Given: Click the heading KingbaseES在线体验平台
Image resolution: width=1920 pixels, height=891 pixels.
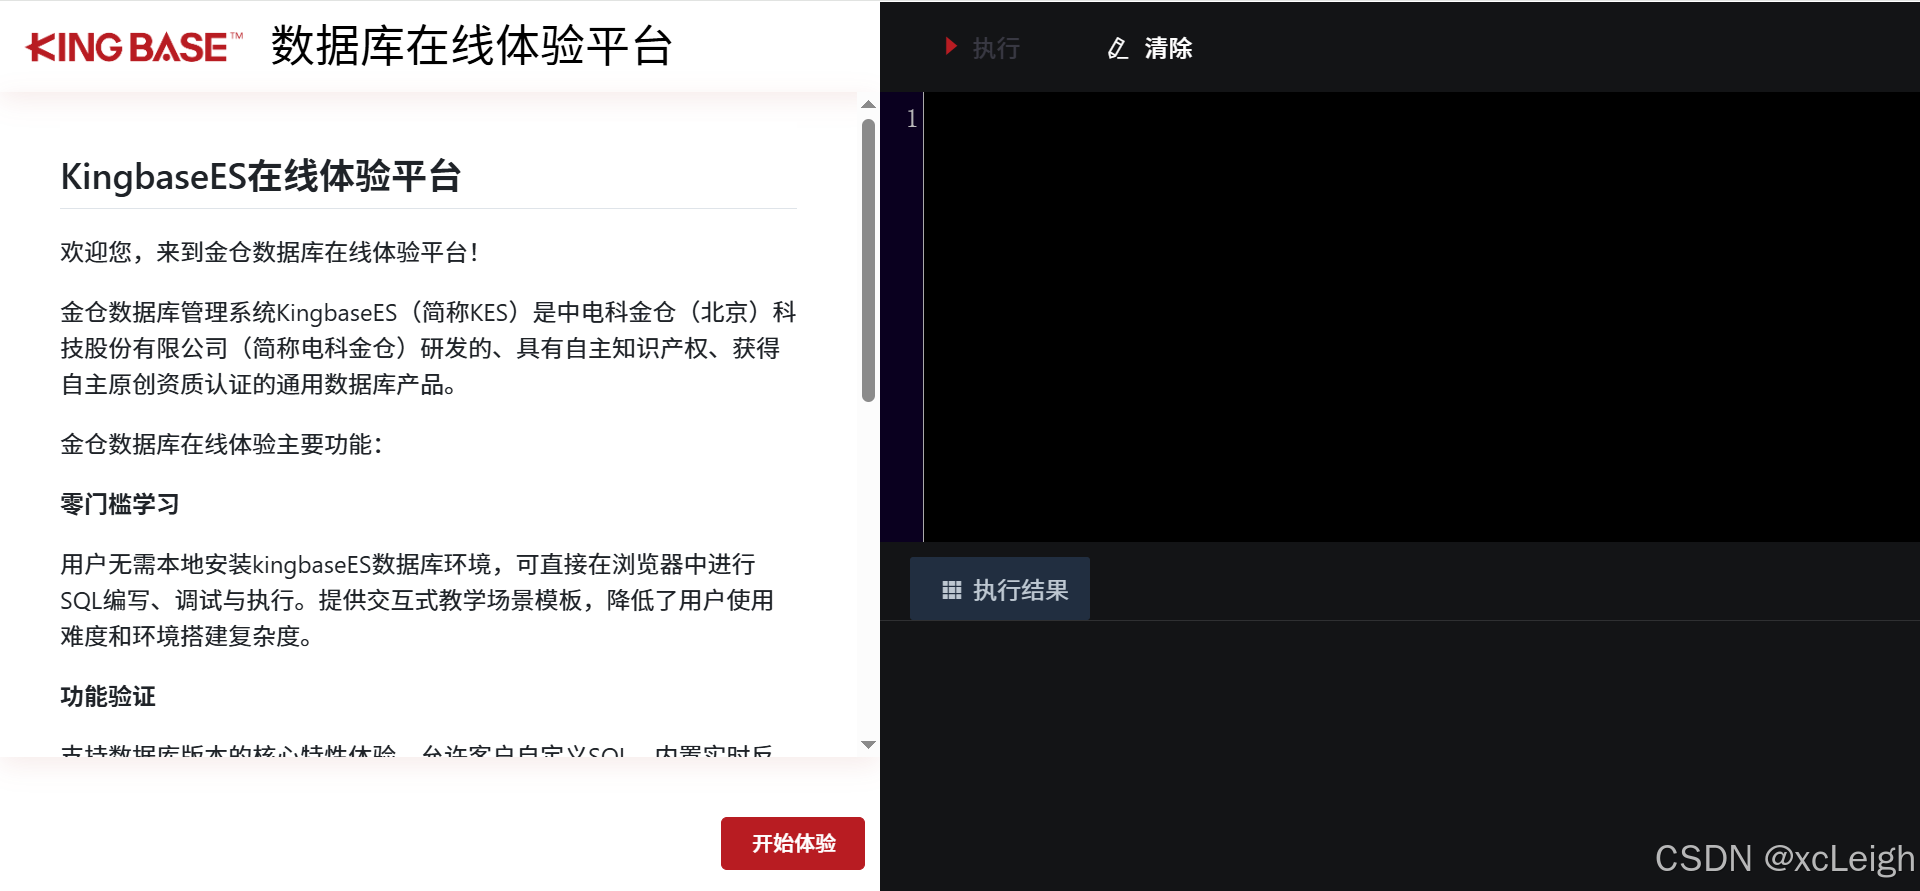Looking at the screenshot, I should point(260,176).
